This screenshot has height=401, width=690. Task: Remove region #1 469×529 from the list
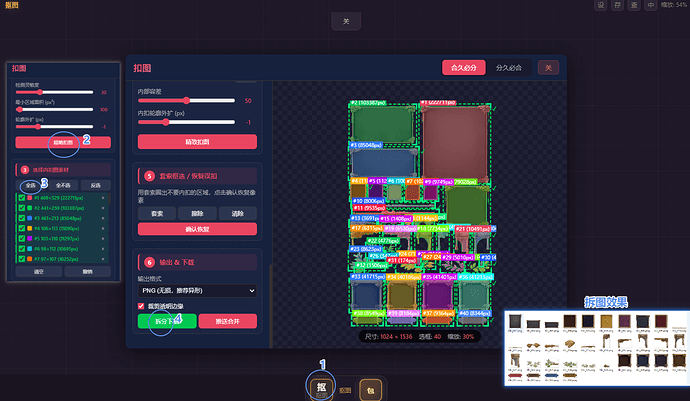tap(103, 198)
